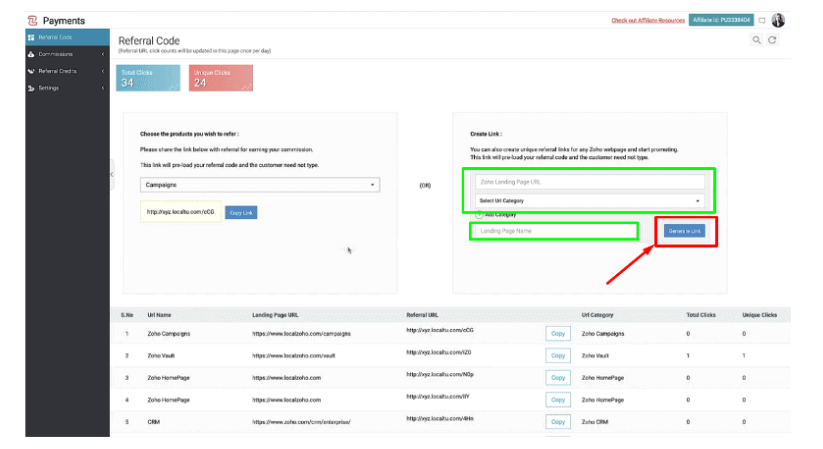Click the localzoho.com/vault landing URL
Viewport: 823px width, 449px height.
293,356
